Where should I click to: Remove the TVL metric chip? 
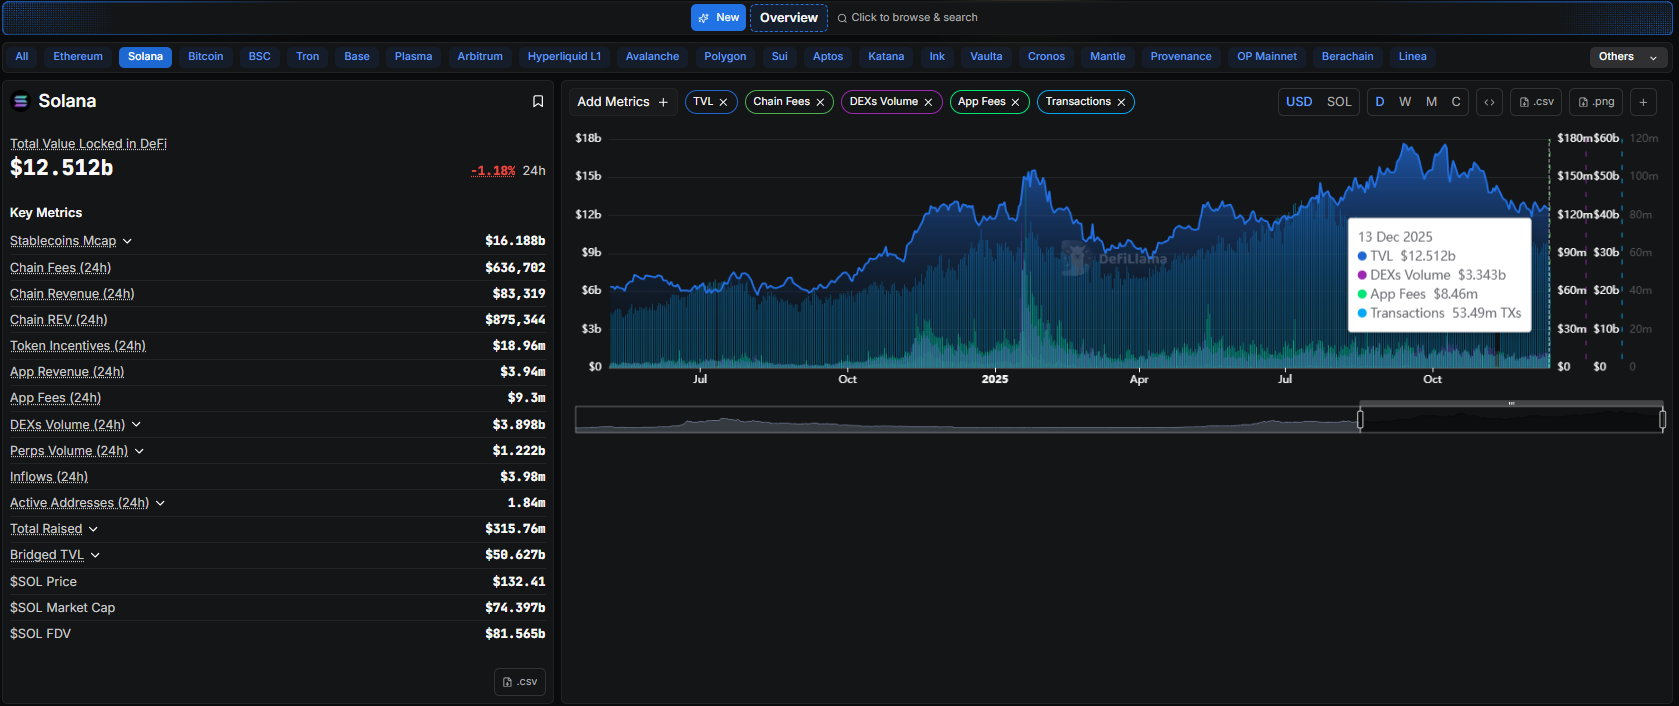(x=723, y=102)
